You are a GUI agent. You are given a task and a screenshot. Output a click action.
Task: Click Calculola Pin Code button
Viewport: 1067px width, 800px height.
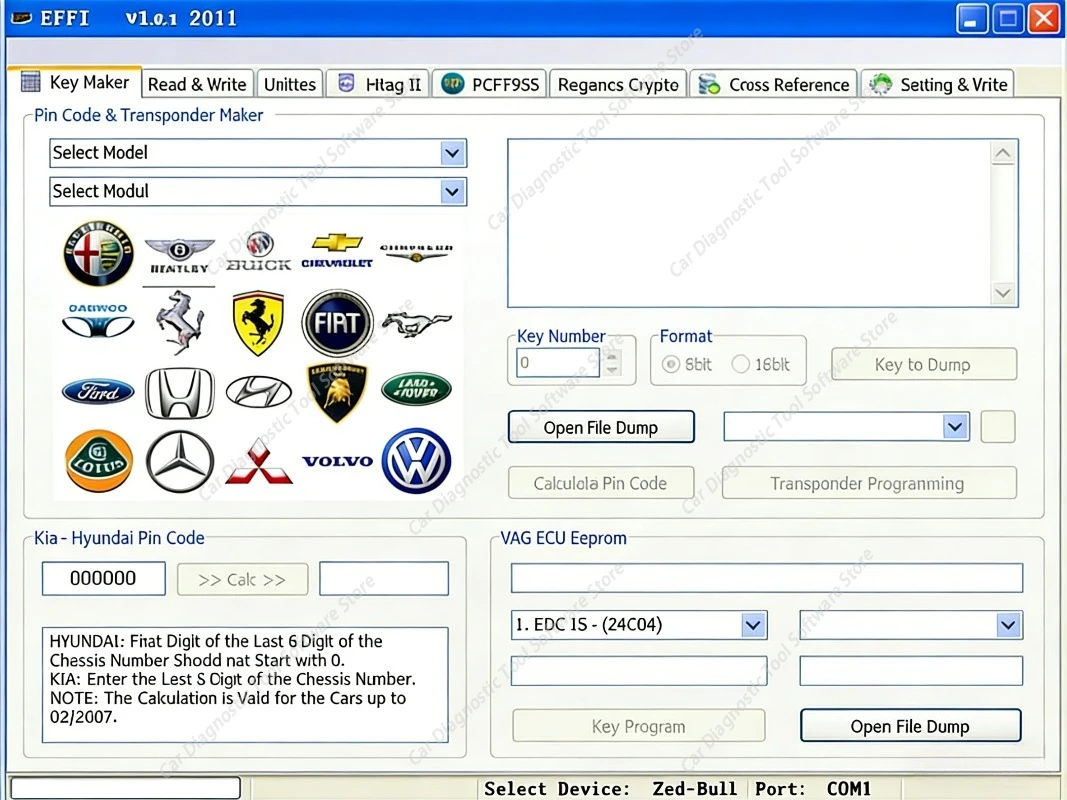coord(601,483)
